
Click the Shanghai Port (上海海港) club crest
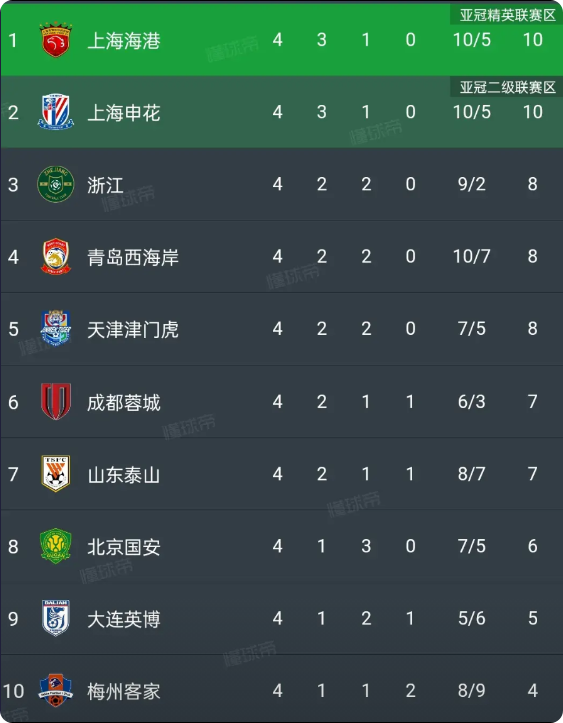[55, 40]
